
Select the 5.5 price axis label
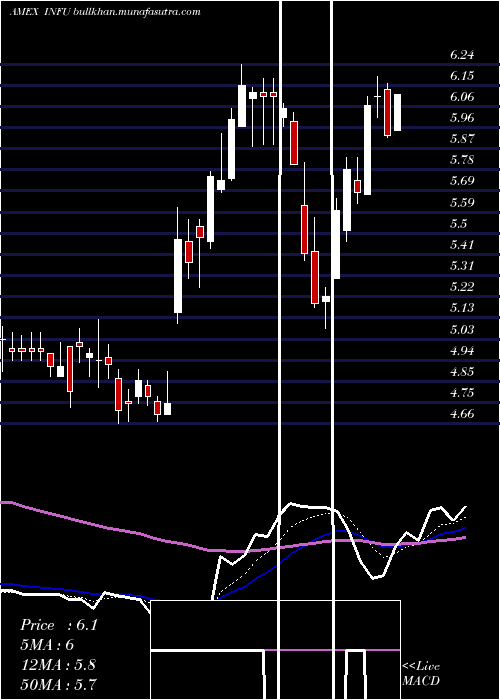coord(459,224)
